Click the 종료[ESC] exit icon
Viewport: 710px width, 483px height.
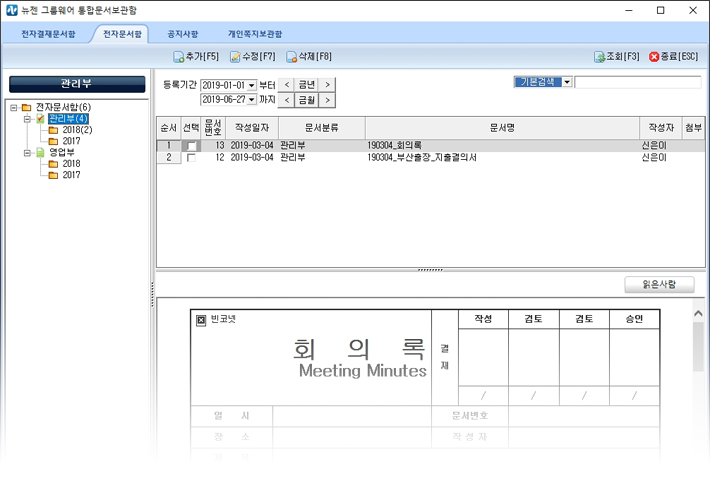(654, 57)
